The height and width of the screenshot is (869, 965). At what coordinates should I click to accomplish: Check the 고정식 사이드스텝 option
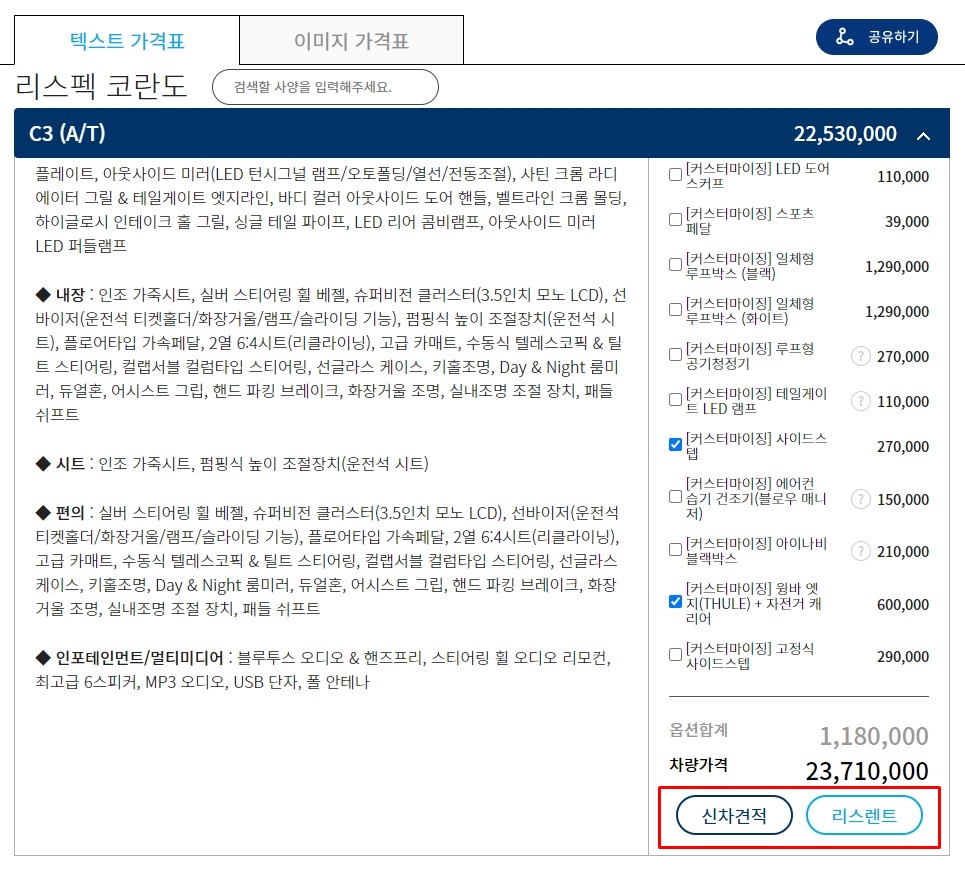tap(675, 654)
